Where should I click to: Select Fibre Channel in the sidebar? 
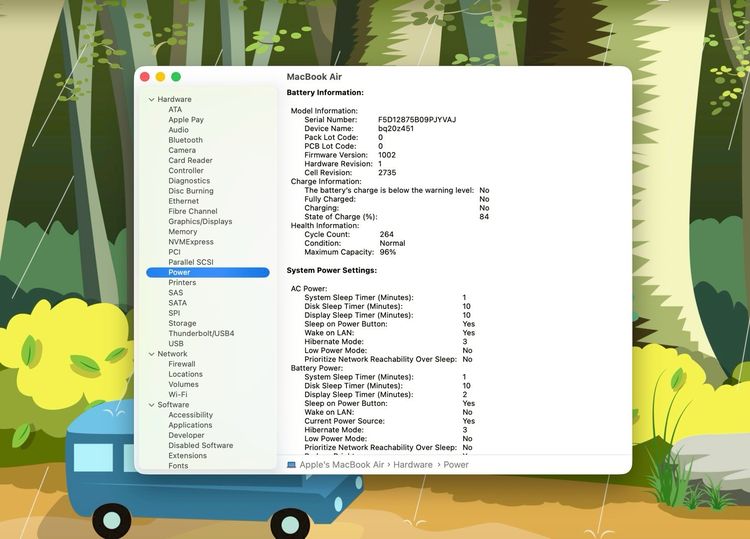193,211
